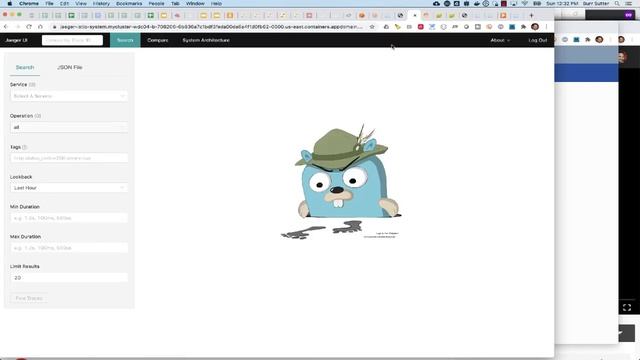Viewport: 640px width, 360px height.
Task: Click the address bar URL
Action: click(x=211, y=27)
